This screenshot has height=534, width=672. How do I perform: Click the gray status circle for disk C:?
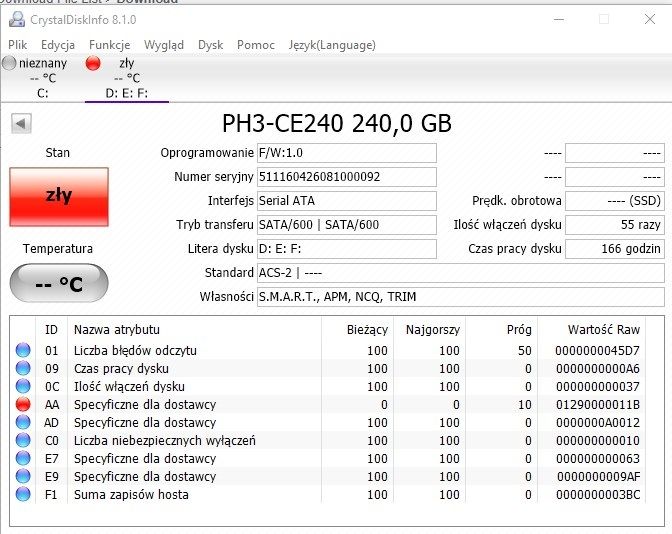pos(9,63)
